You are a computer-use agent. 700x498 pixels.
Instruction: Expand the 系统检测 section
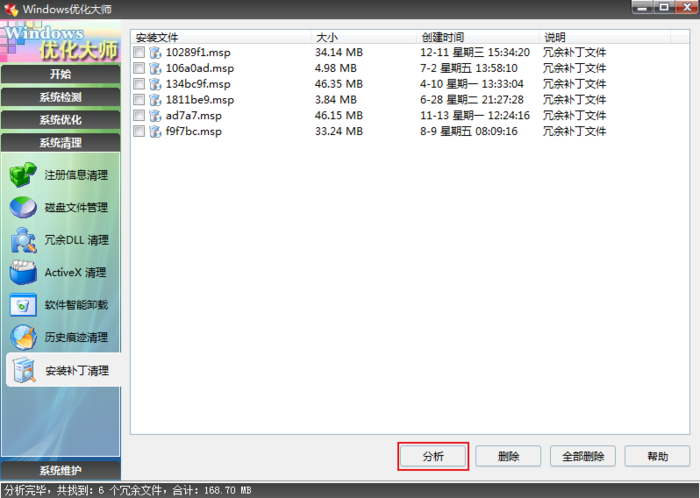61,97
